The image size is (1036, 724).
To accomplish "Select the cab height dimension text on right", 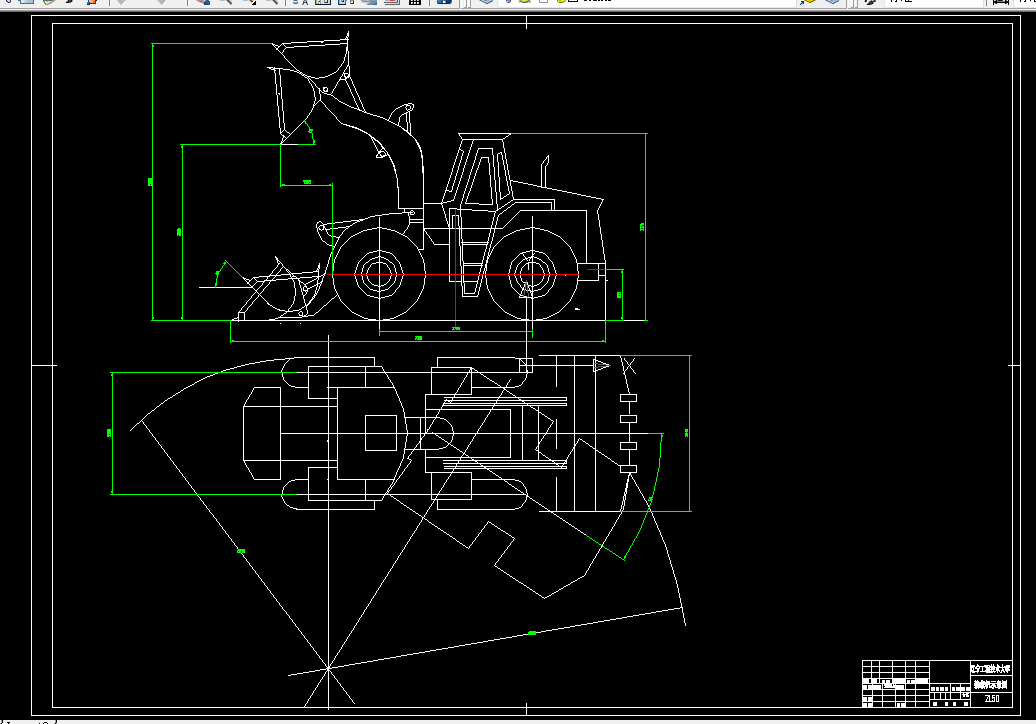I will pyautogui.click(x=642, y=227).
